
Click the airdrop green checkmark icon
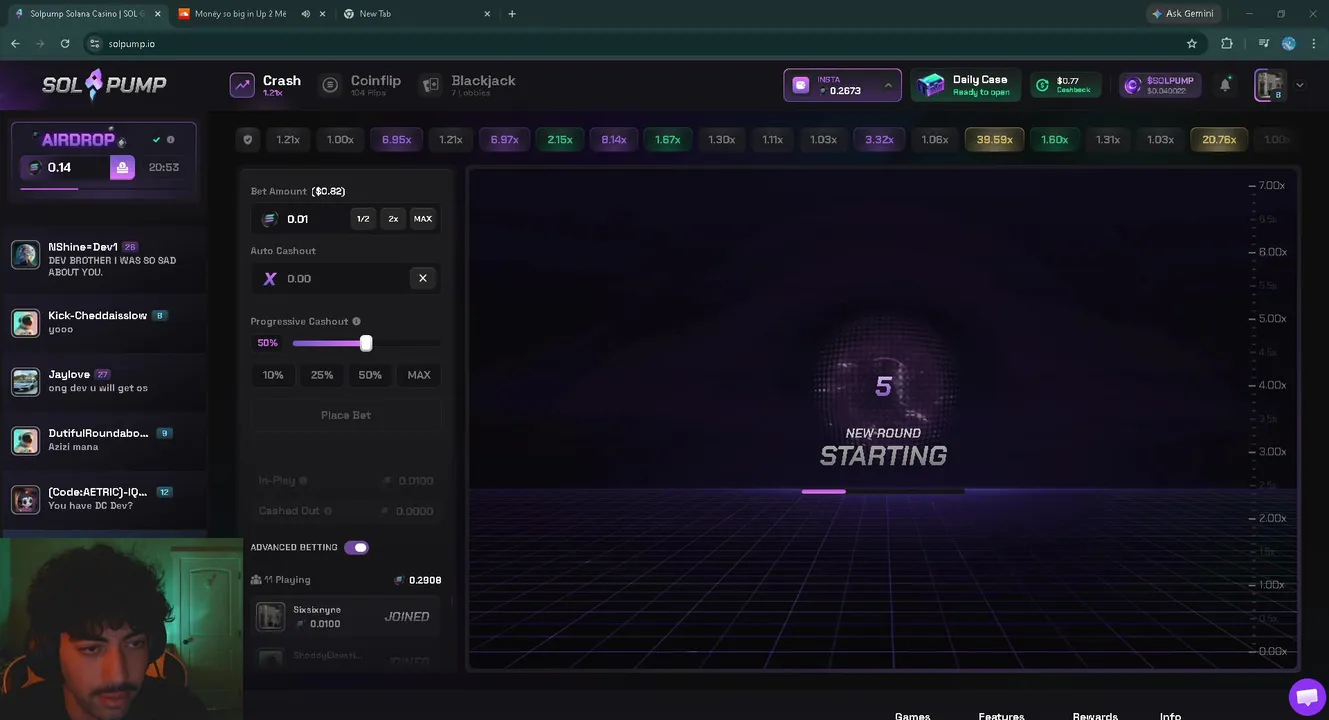click(156, 140)
